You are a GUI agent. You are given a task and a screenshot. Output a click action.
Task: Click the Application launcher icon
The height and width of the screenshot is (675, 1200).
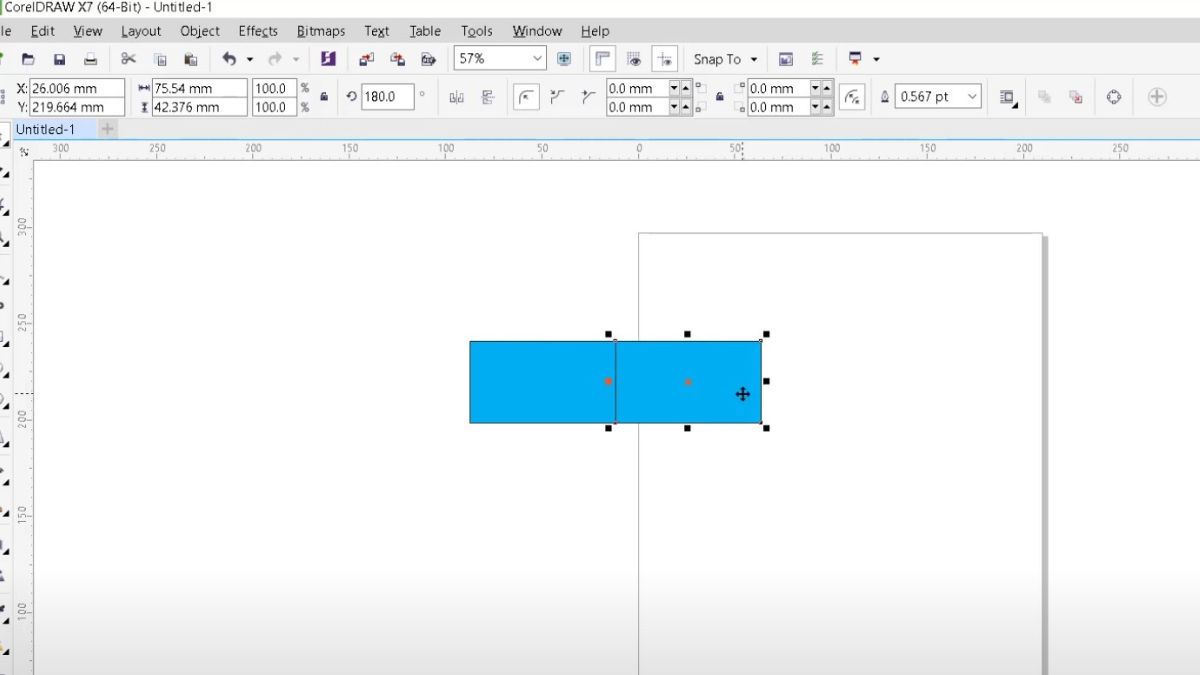(855, 59)
